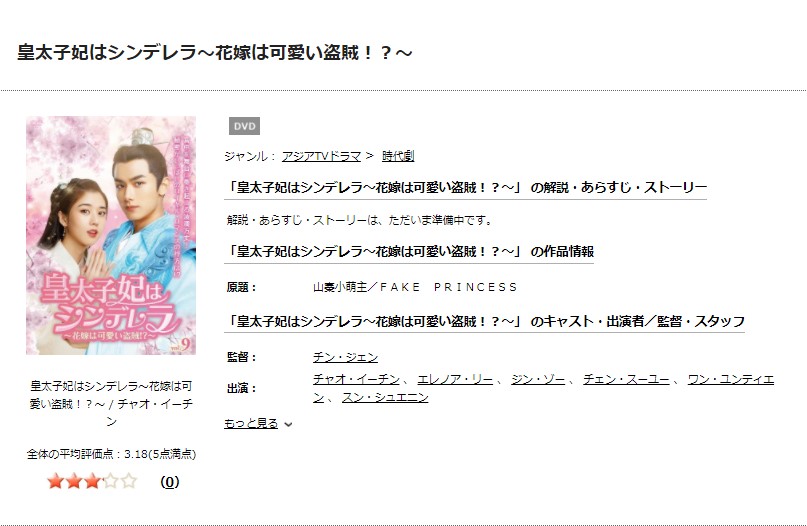Click the fourth empty rating star

[111, 481]
